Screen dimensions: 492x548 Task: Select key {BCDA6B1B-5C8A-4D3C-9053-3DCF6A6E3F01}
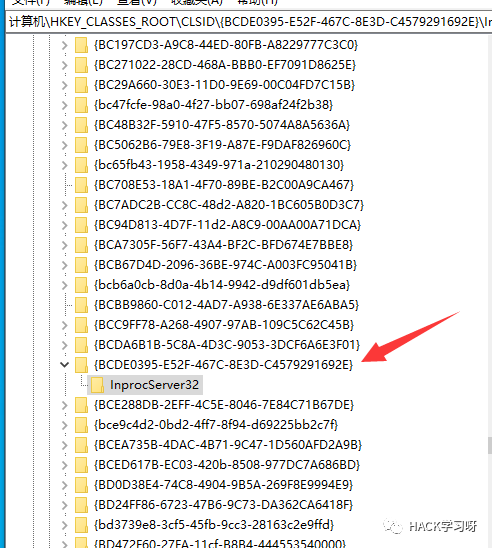pos(227,345)
